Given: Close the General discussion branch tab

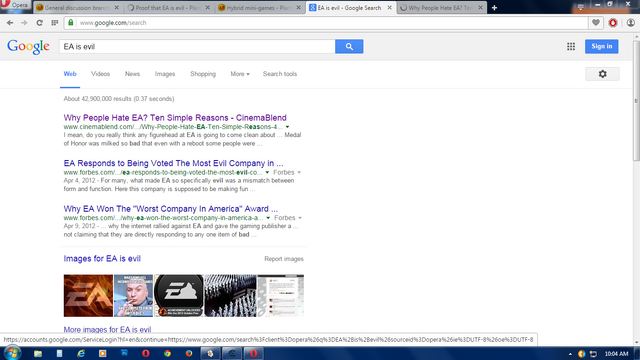Looking at the screenshot, I should click(x=117, y=8).
